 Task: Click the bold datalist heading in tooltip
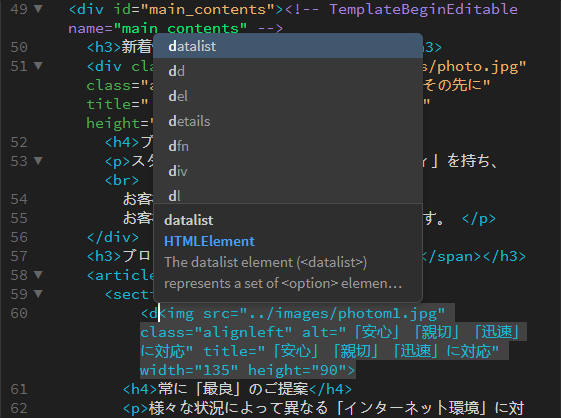[x=189, y=220]
